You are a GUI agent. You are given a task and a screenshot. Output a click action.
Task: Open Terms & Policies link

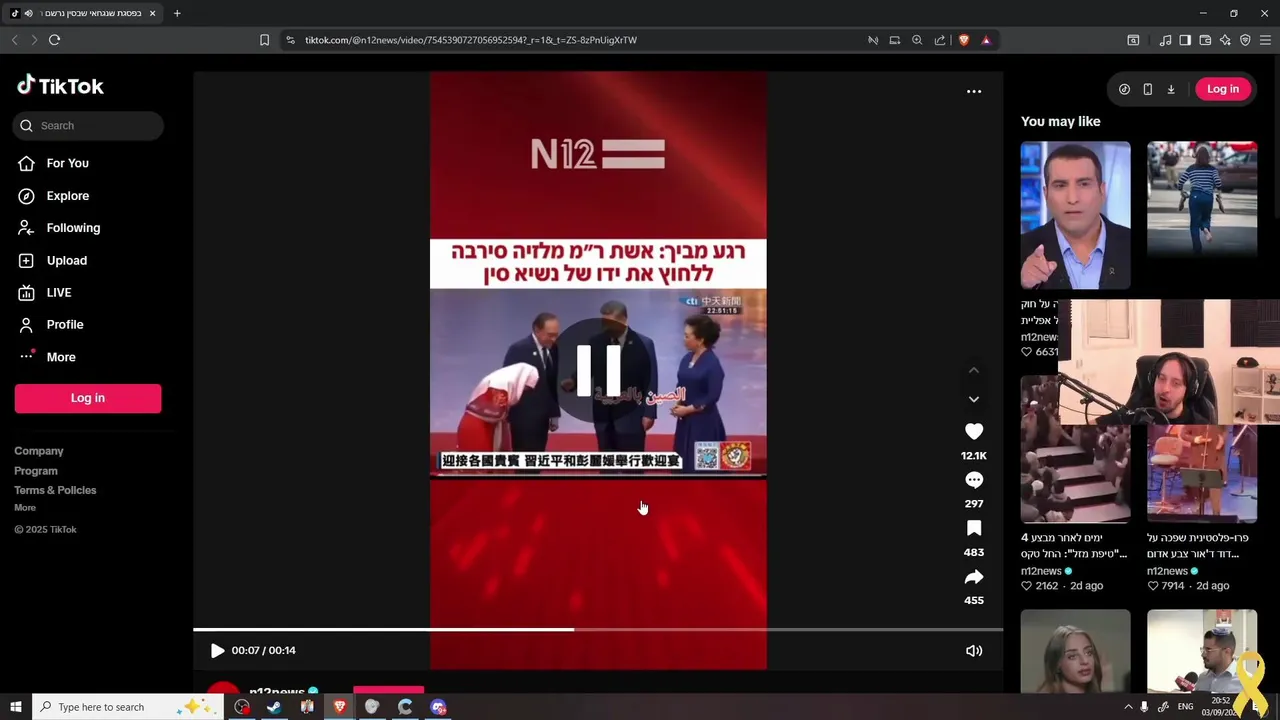tap(55, 490)
